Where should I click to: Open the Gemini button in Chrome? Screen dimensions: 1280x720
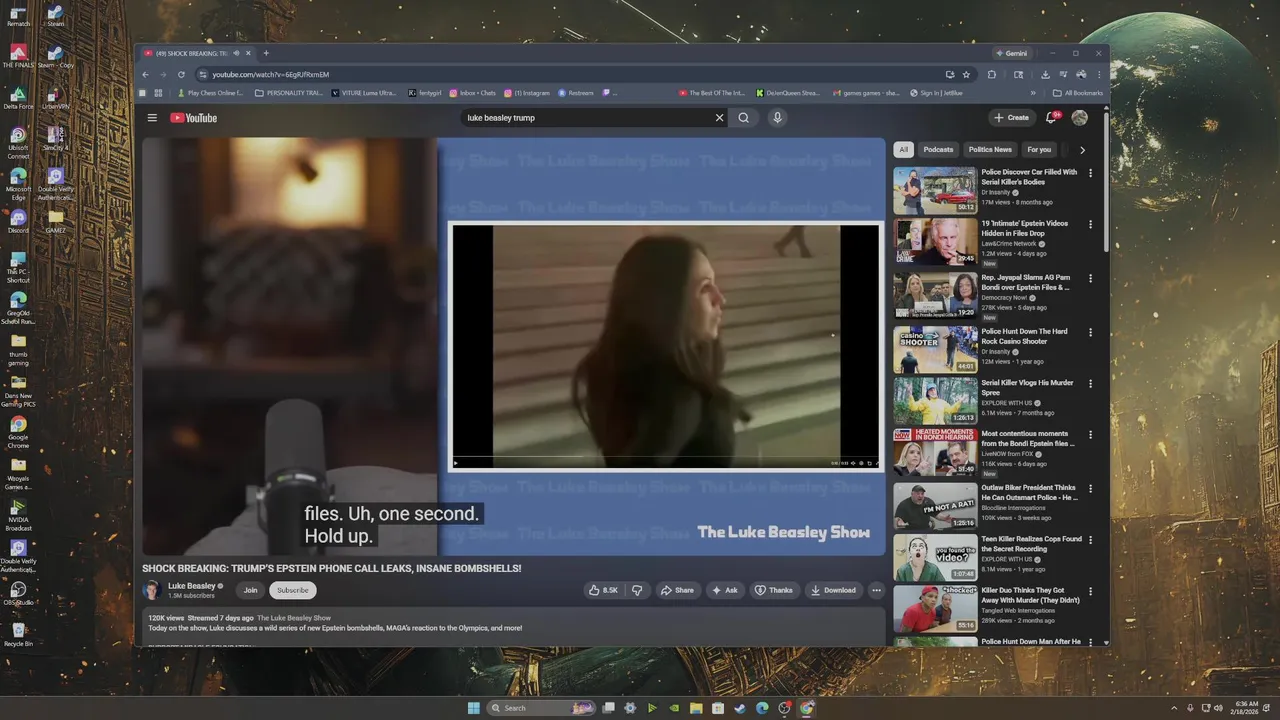[1011, 53]
